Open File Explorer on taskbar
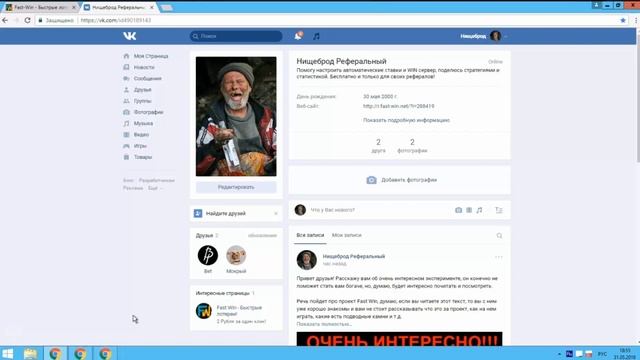The height and width of the screenshot is (360, 640). [31, 353]
